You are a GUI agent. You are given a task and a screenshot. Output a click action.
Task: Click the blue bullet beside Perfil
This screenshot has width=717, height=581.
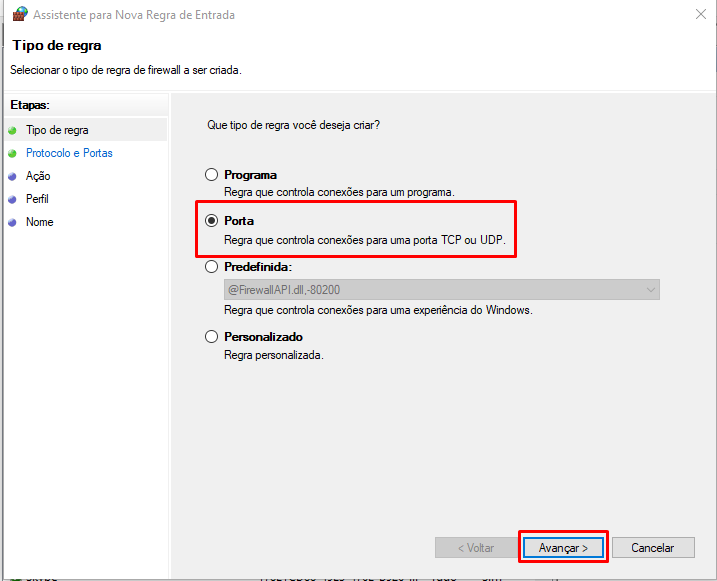click(12, 199)
